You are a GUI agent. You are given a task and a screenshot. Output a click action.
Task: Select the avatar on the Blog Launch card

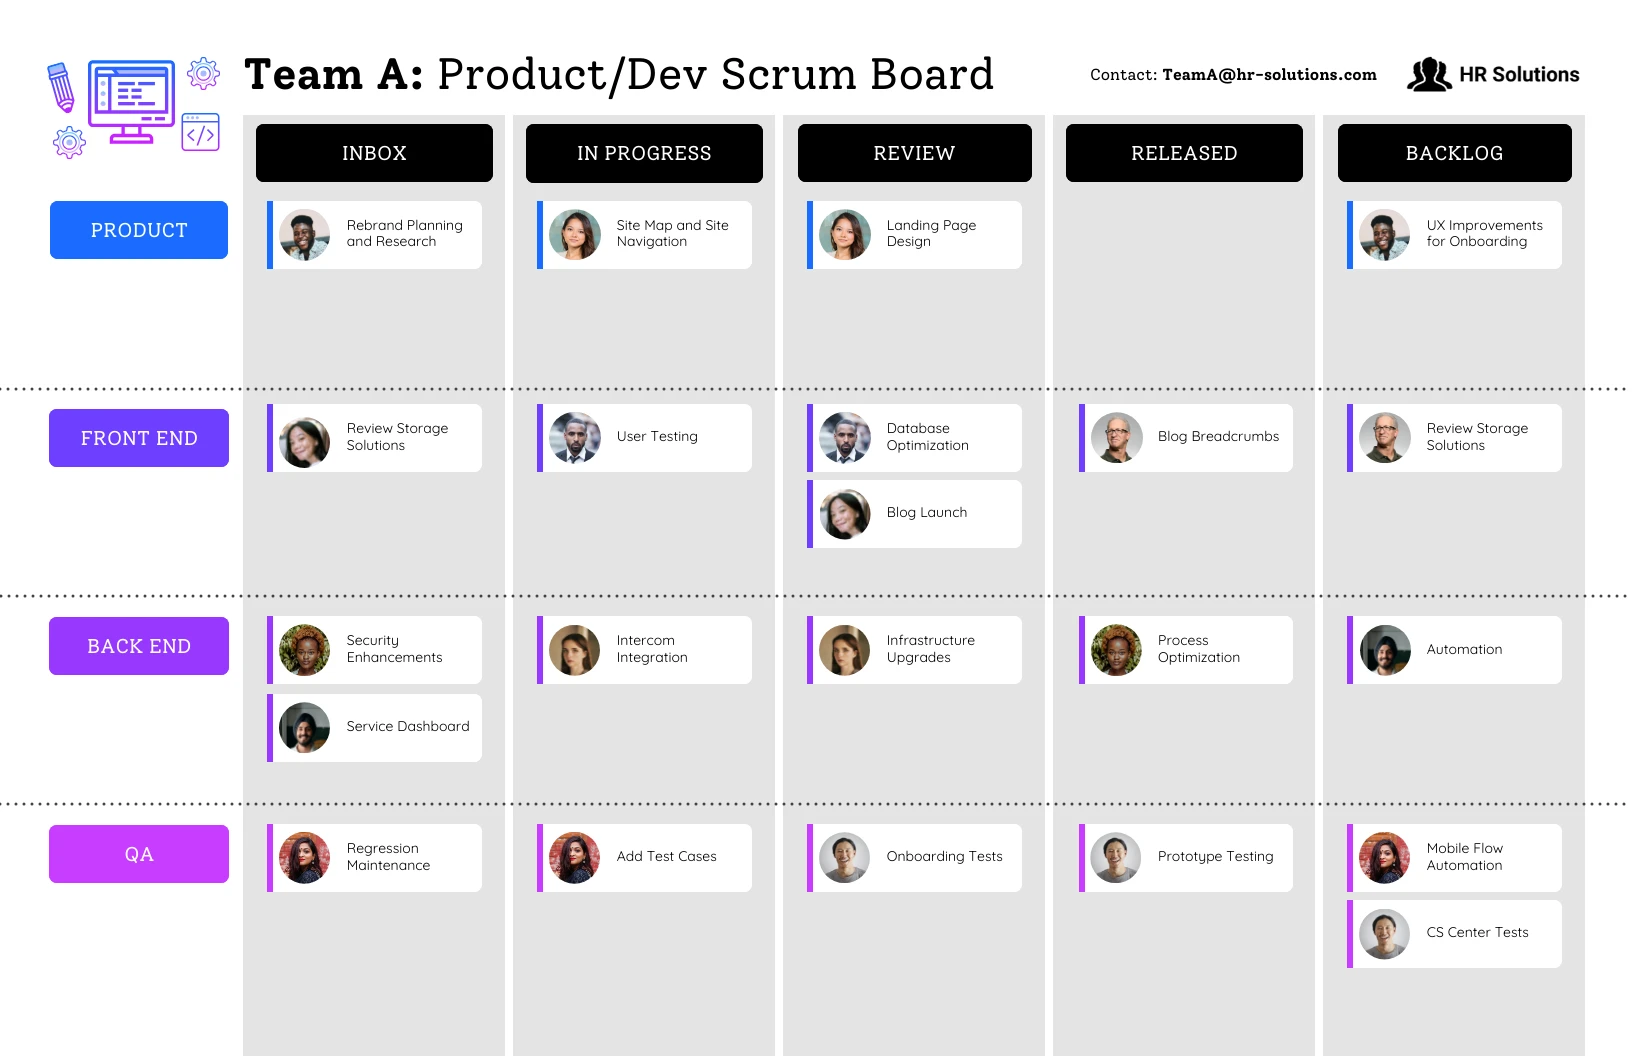845,513
